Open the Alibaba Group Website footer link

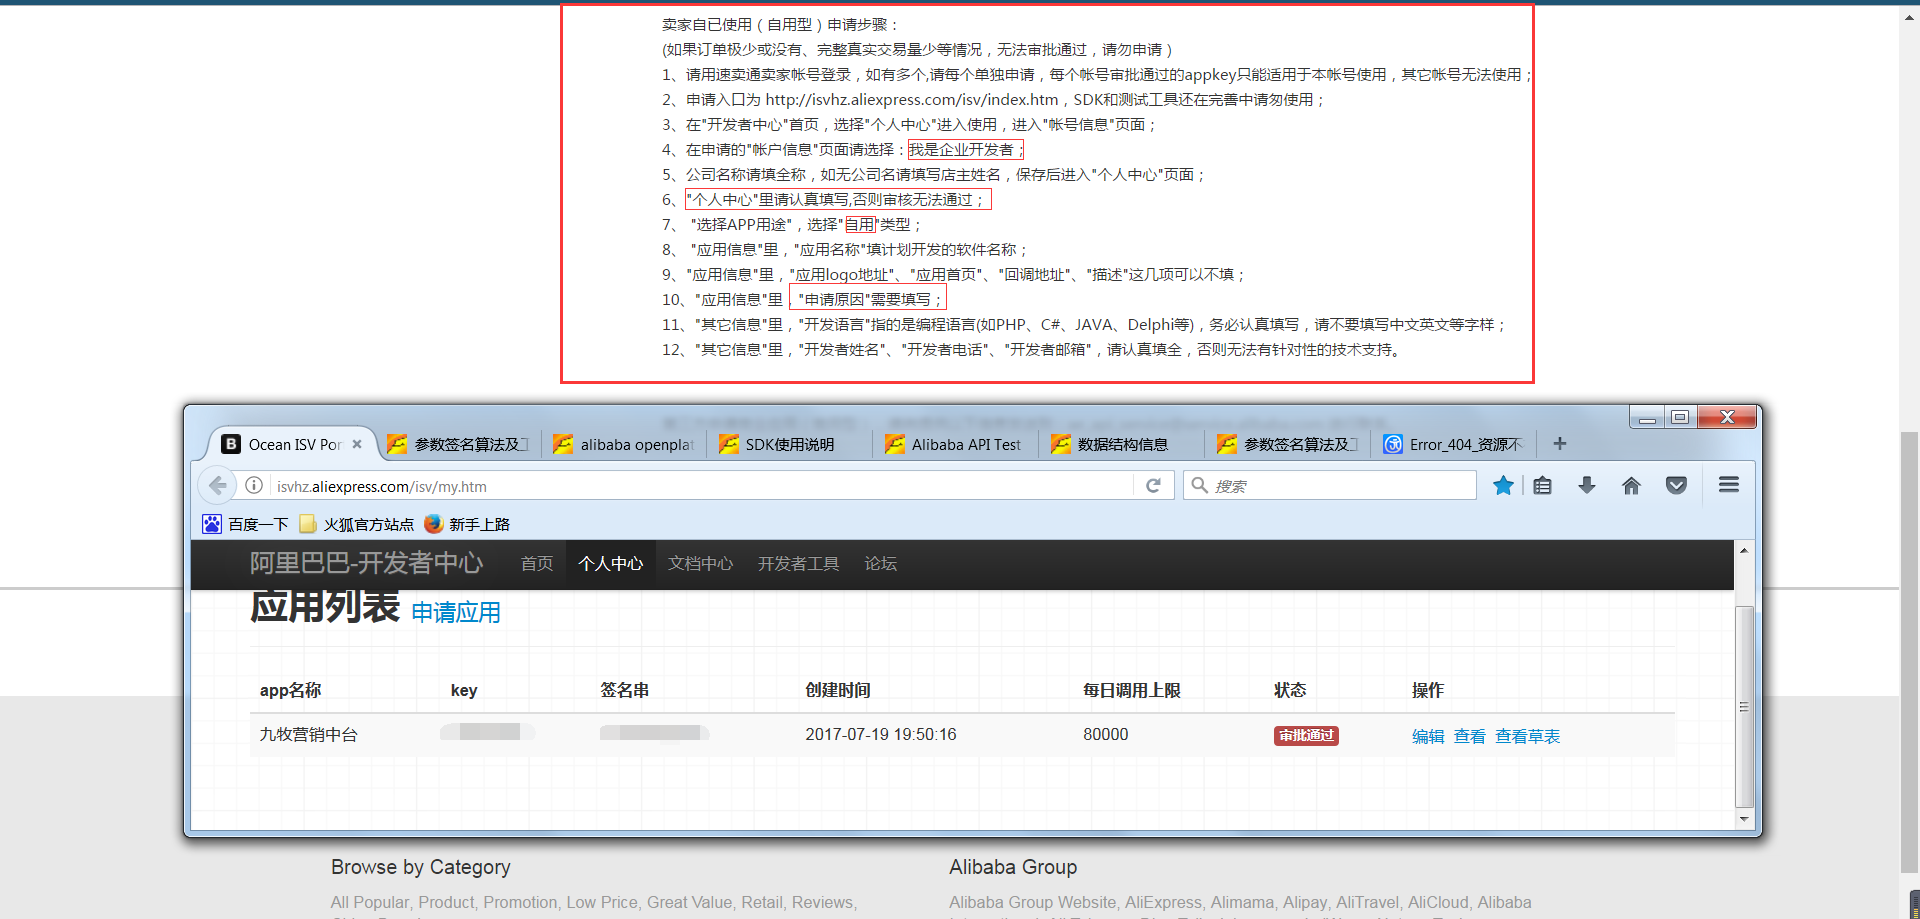pyautogui.click(x=1032, y=902)
